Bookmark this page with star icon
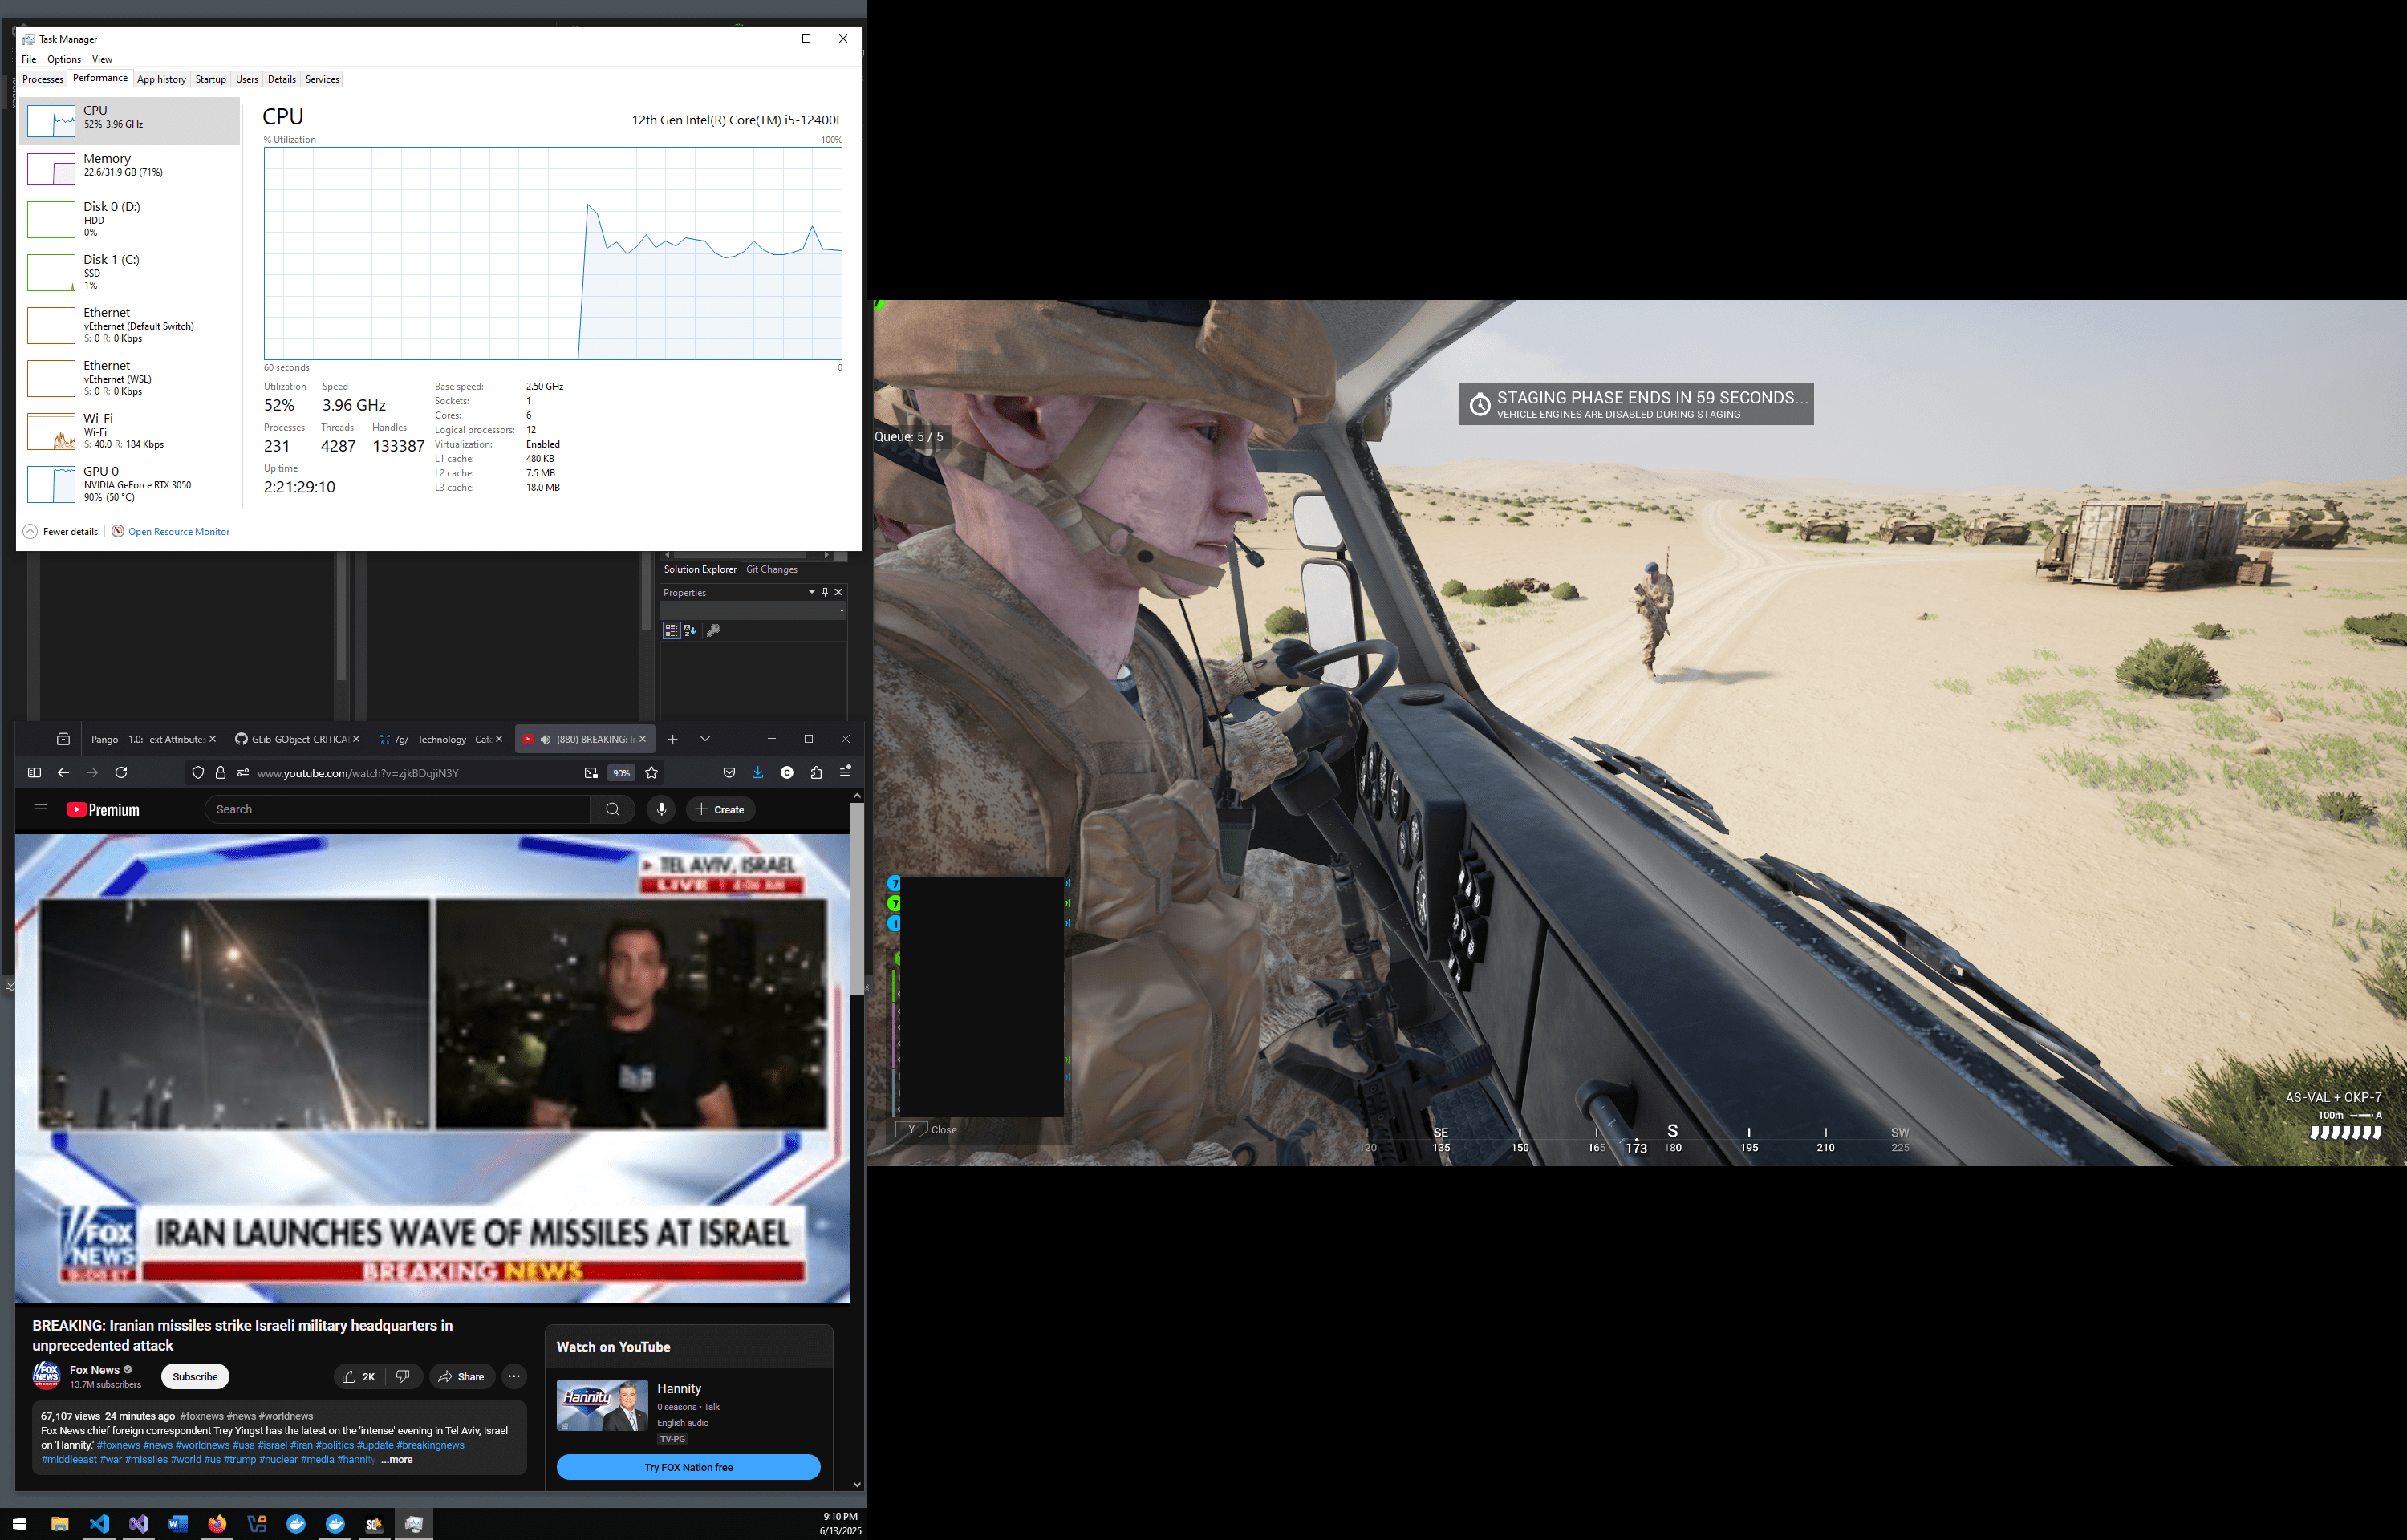The image size is (2407, 1540). click(x=652, y=773)
